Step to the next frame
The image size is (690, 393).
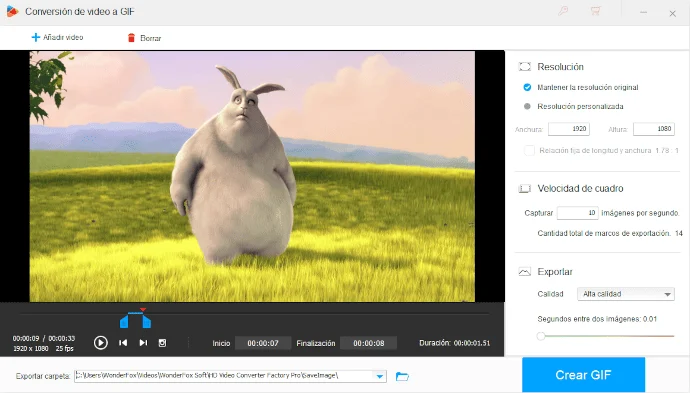(143, 342)
